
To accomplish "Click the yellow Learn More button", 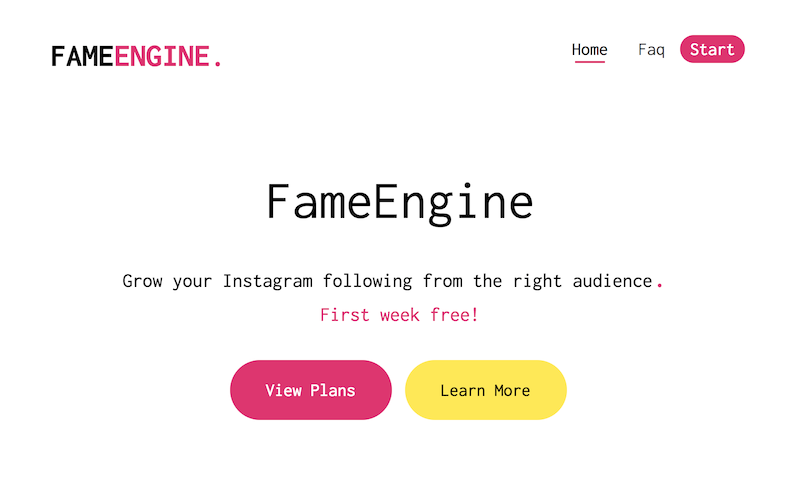I will (x=485, y=390).
